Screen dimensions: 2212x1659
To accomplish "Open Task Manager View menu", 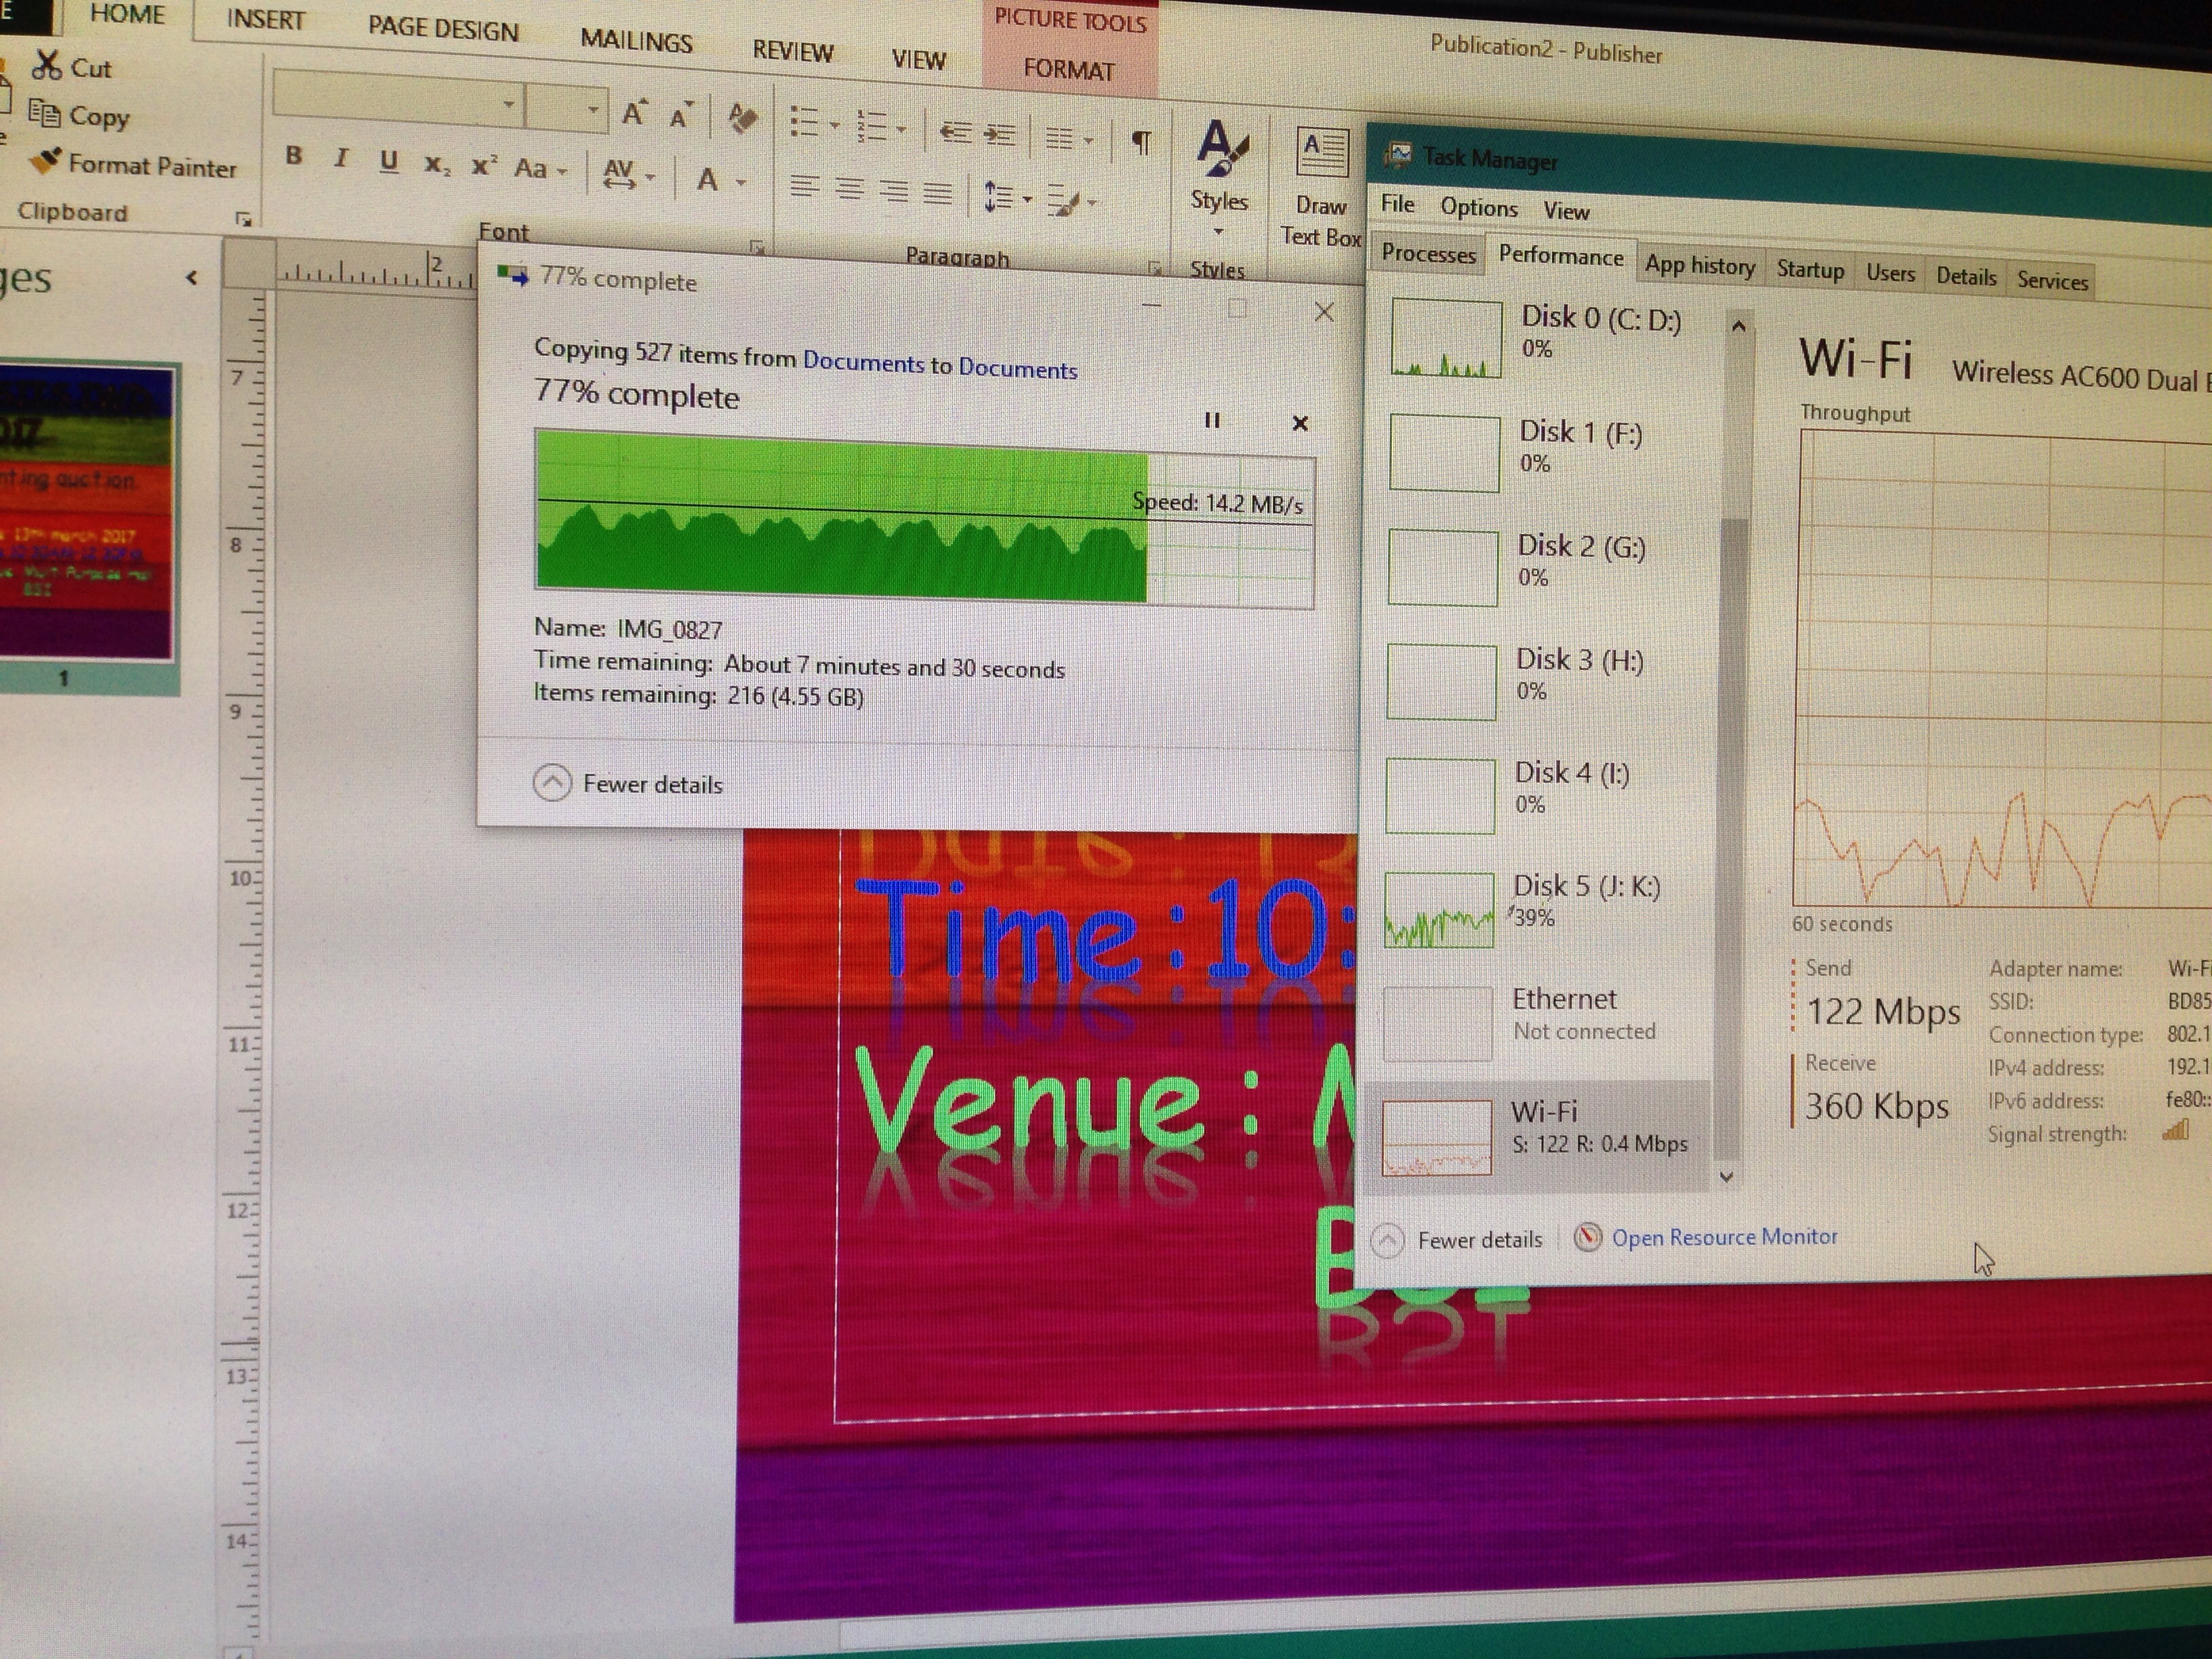I will pos(1566,211).
